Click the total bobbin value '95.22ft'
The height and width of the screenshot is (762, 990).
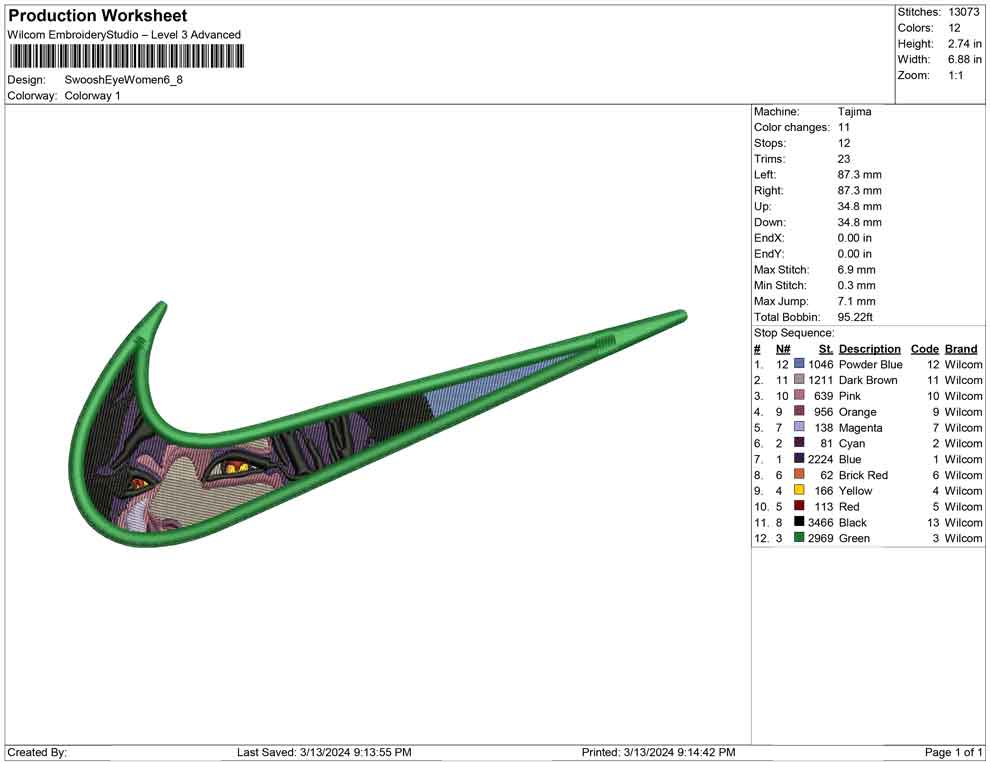tap(855, 317)
